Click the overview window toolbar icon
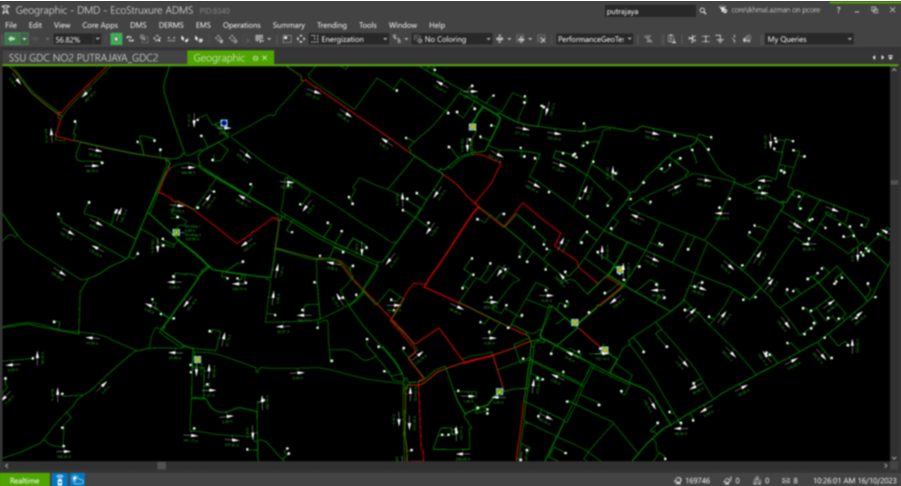Viewport: 901px width, 486px height. pos(287,39)
